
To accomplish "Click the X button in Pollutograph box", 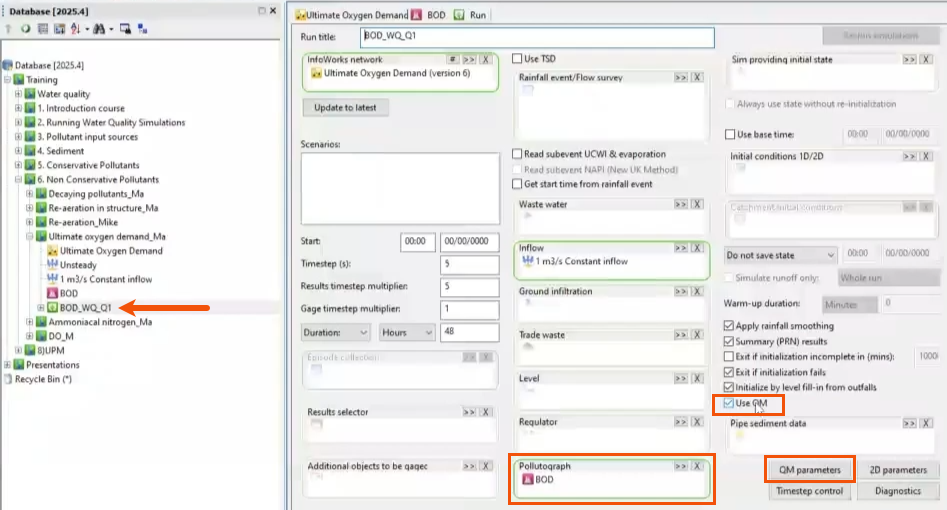I will [697, 466].
